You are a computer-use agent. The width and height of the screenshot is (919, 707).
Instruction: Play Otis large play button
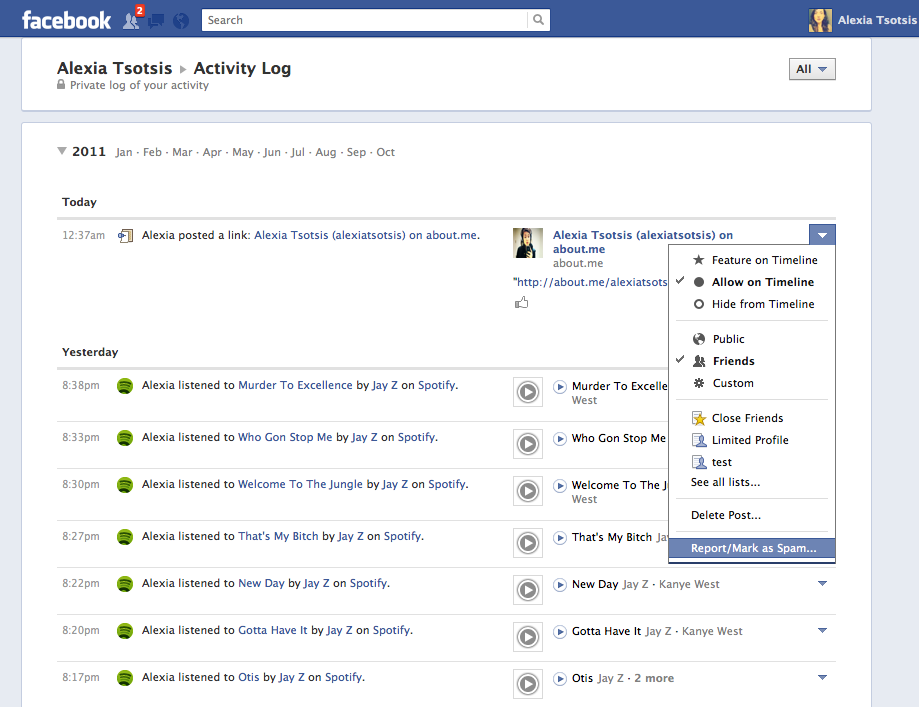tap(528, 684)
